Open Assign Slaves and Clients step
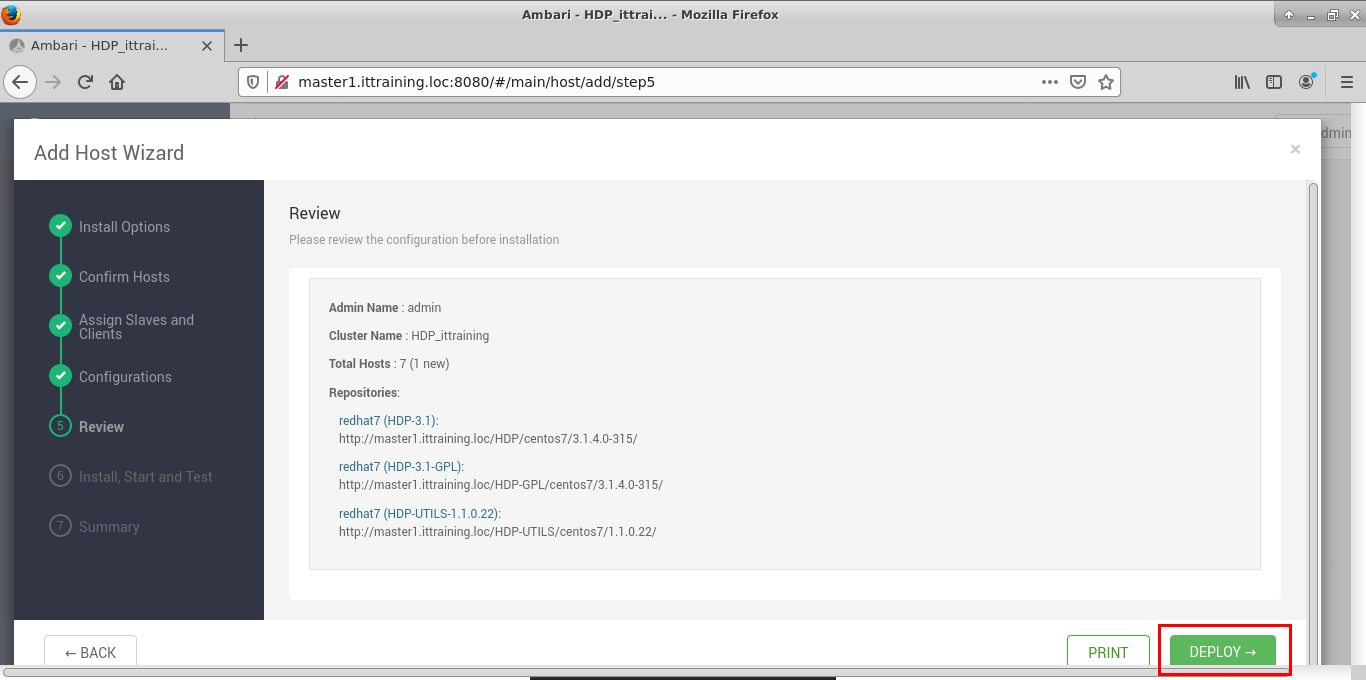Screen dimensions: 1366x680 [x=136, y=327]
